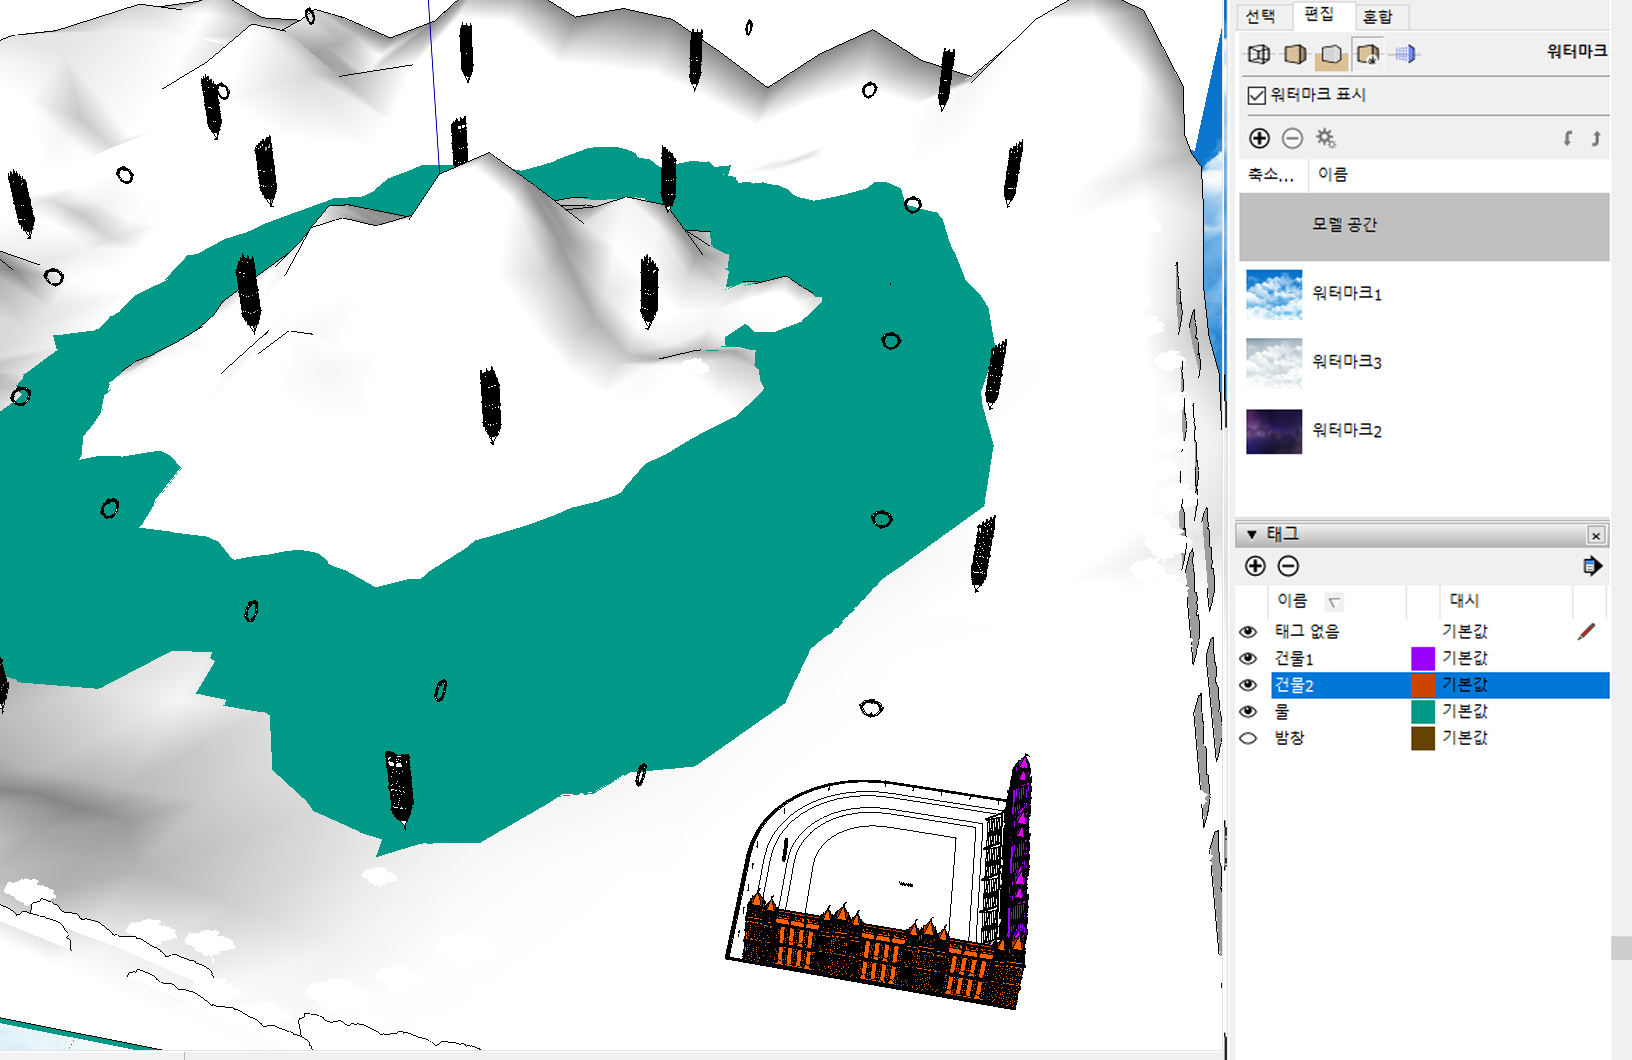Click the add watermark plus icon
Image resolution: width=1632 pixels, height=1060 pixels.
(x=1259, y=138)
